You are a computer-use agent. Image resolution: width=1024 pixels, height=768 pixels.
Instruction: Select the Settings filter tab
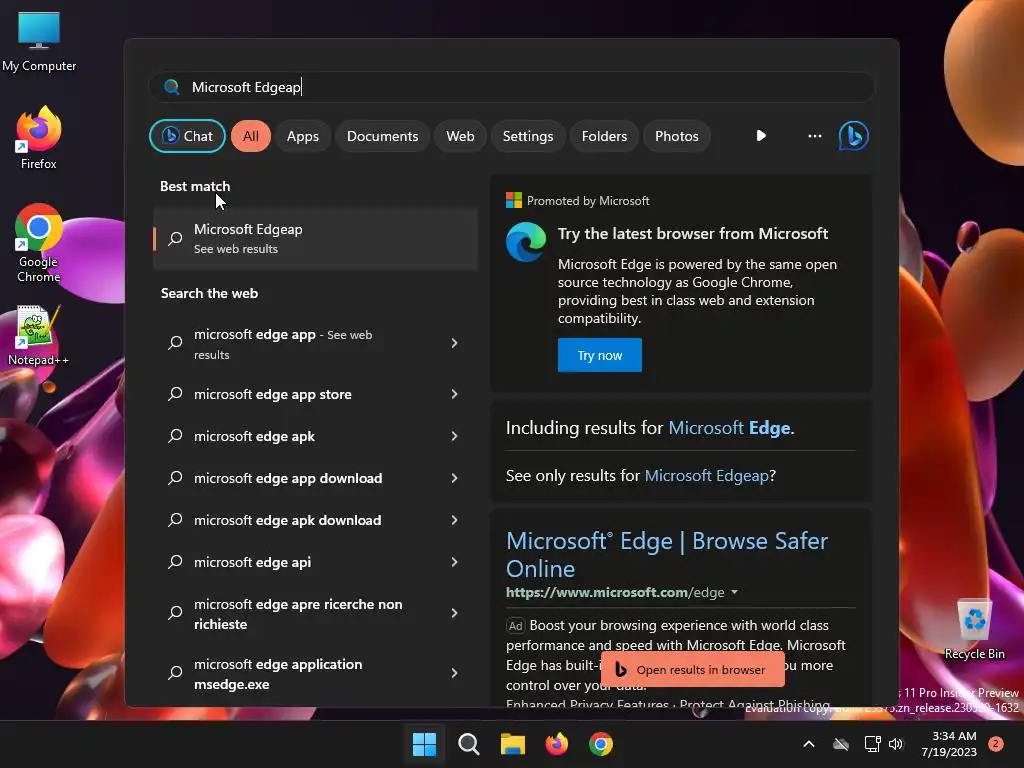click(x=528, y=136)
